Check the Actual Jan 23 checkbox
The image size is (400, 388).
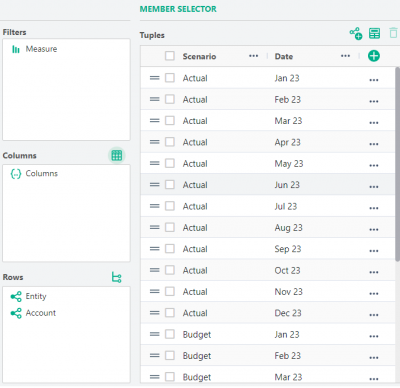click(170, 78)
